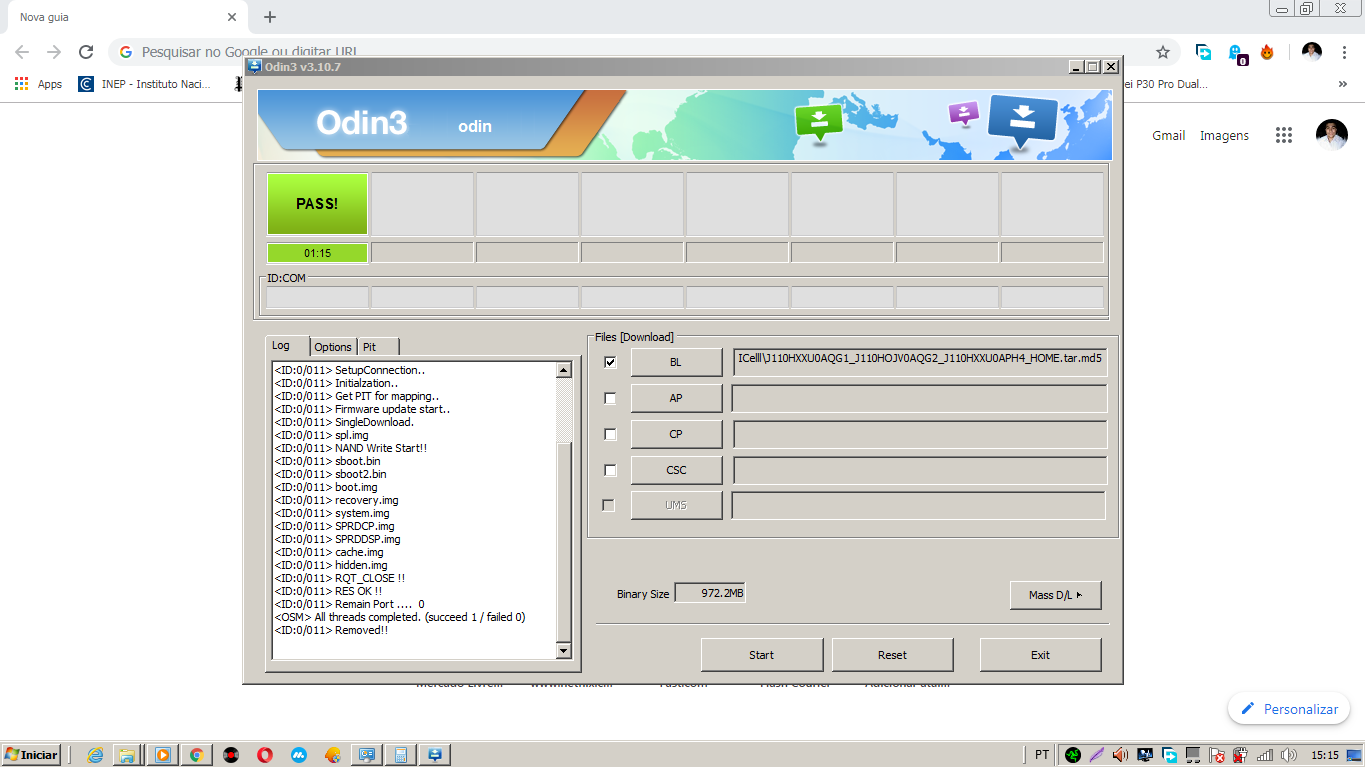
Task: Open the Ghostery extension icon
Action: pyautogui.click(x=1236, y=53)
